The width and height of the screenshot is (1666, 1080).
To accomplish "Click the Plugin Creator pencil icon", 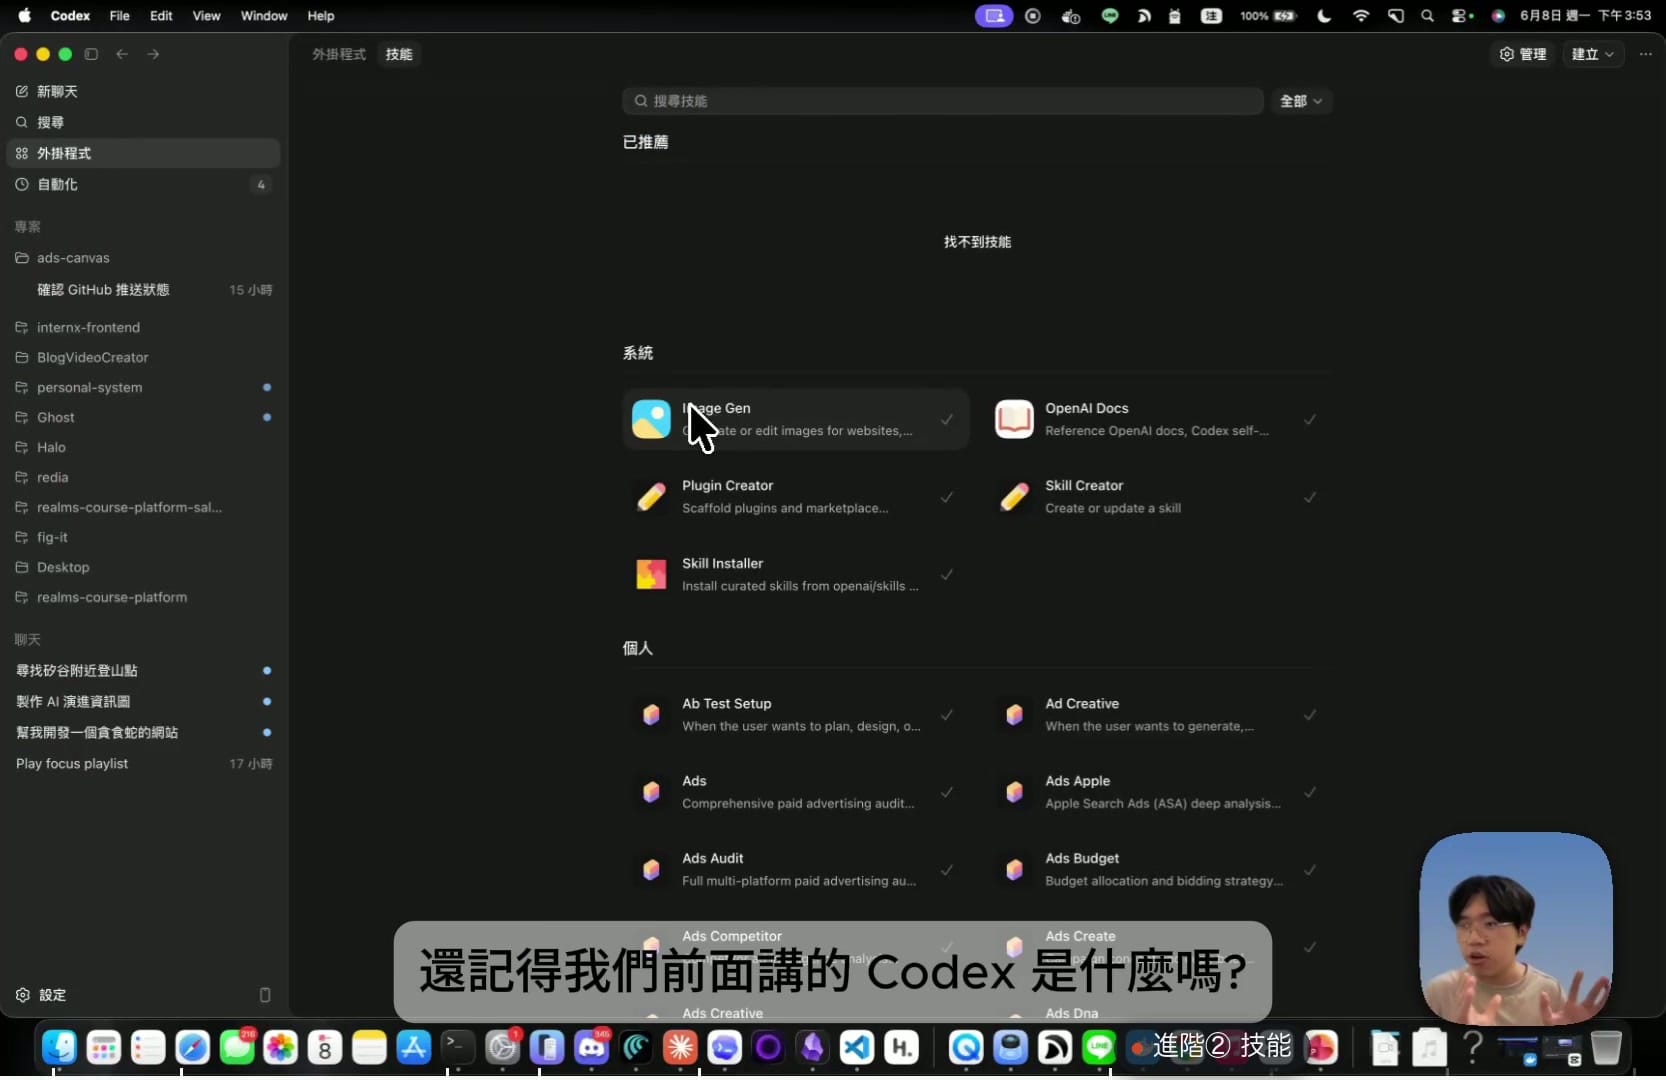I will point(651,497).
